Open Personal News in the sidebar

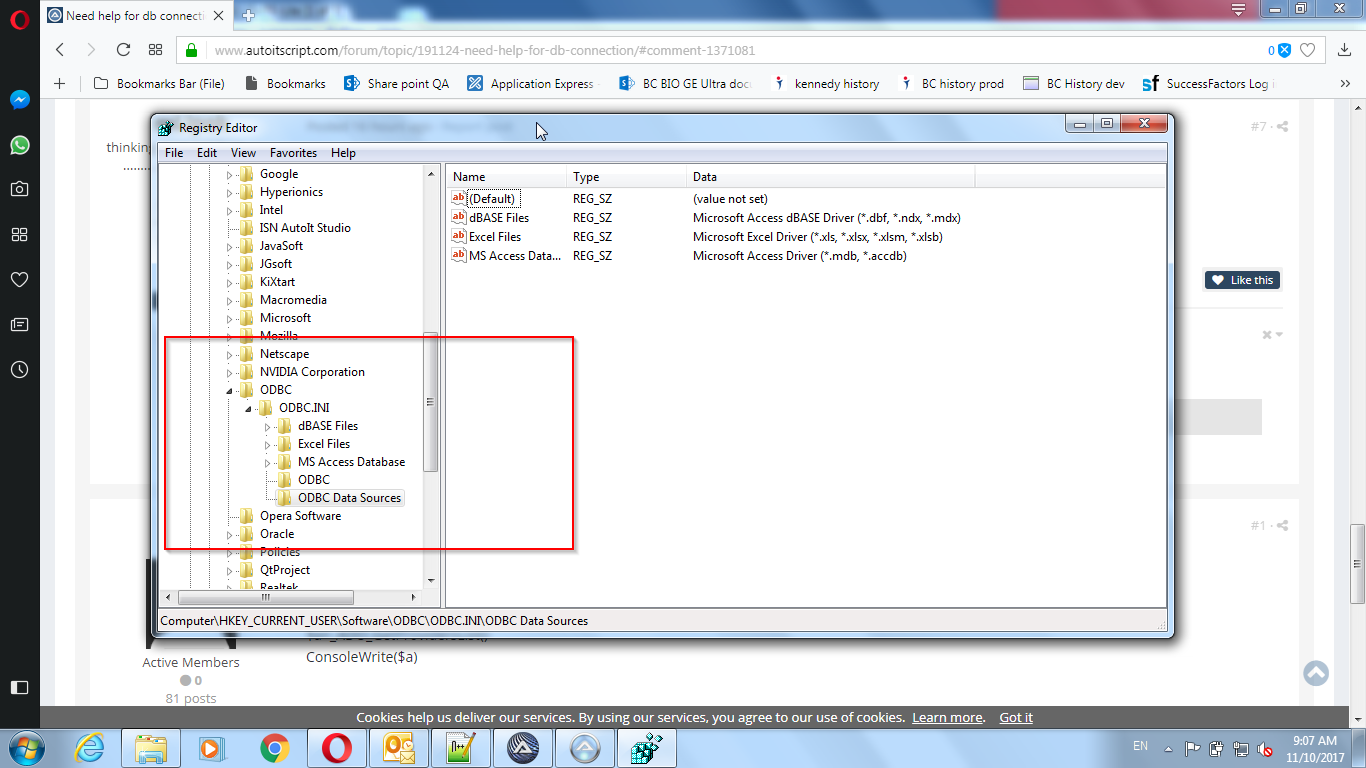[x=19, y=324]
